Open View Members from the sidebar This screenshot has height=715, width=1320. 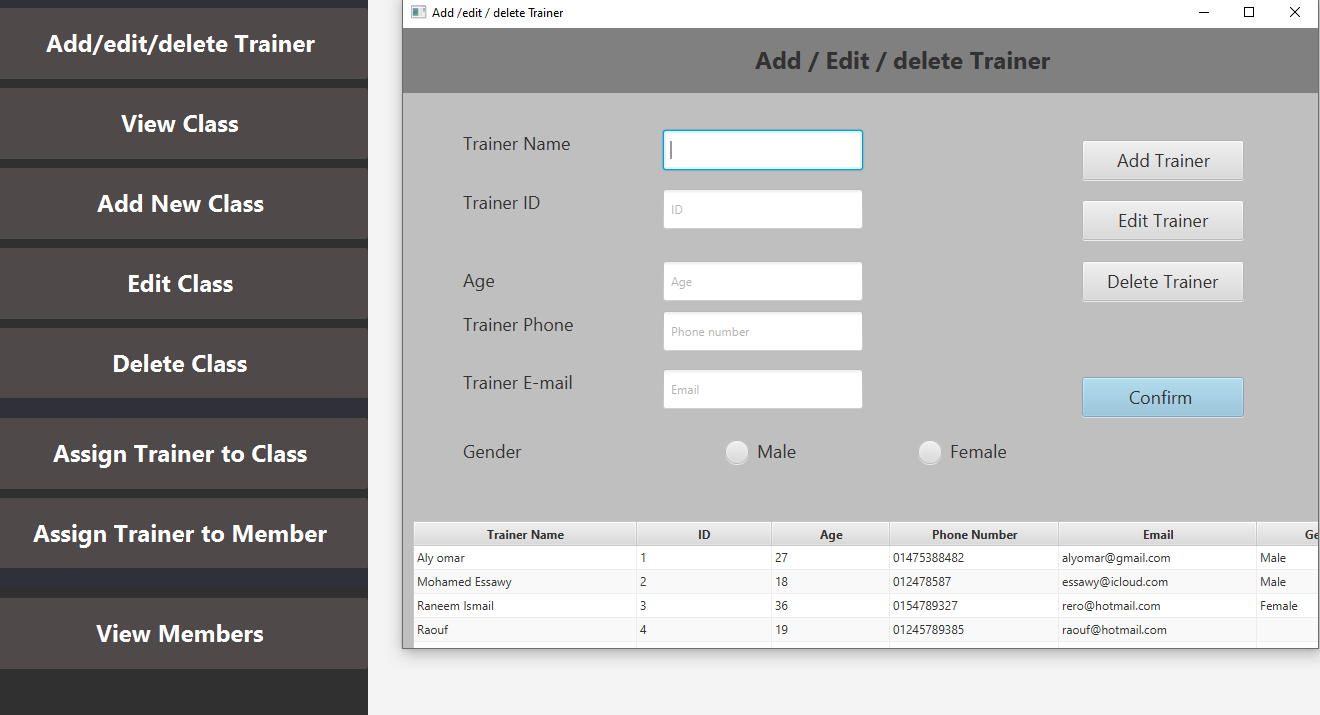(180, 633)
